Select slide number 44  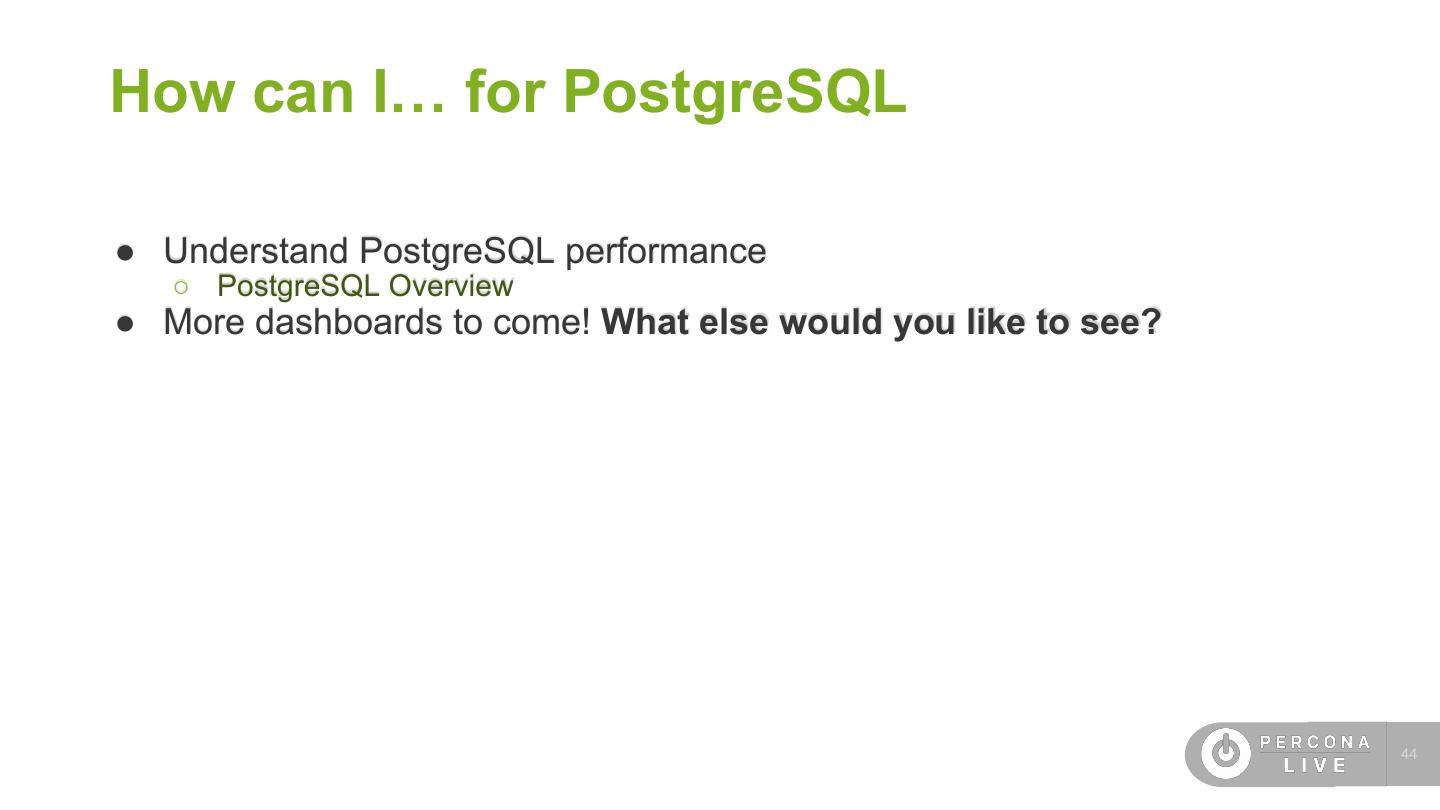[1409, 754]
